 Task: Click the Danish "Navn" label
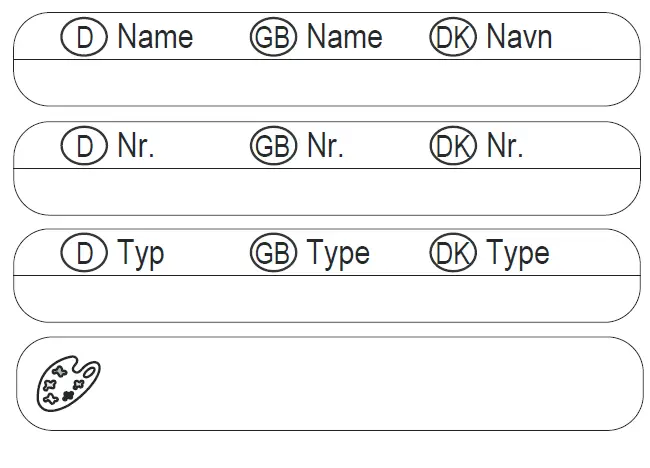[519, 38]
